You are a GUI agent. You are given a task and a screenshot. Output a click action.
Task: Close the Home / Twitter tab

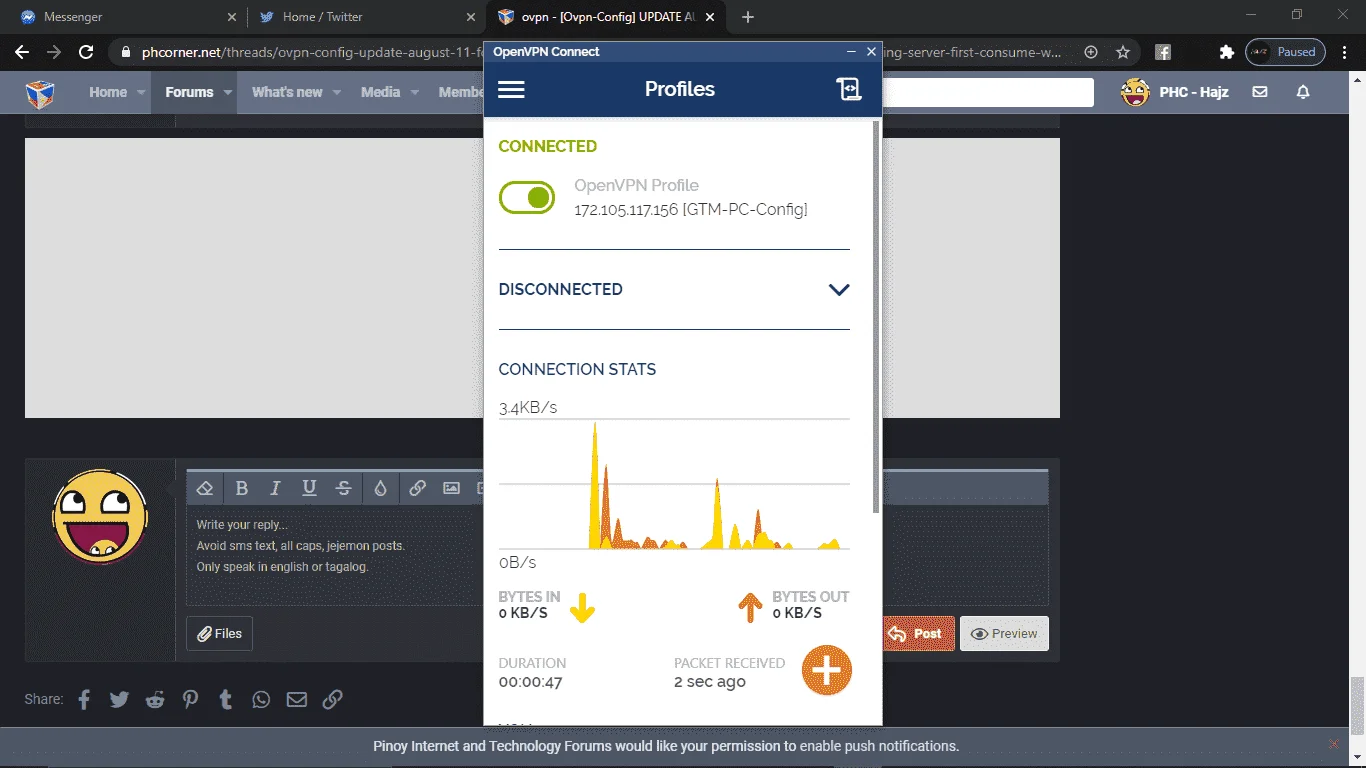pyautogui.click(x=469, y=17)
